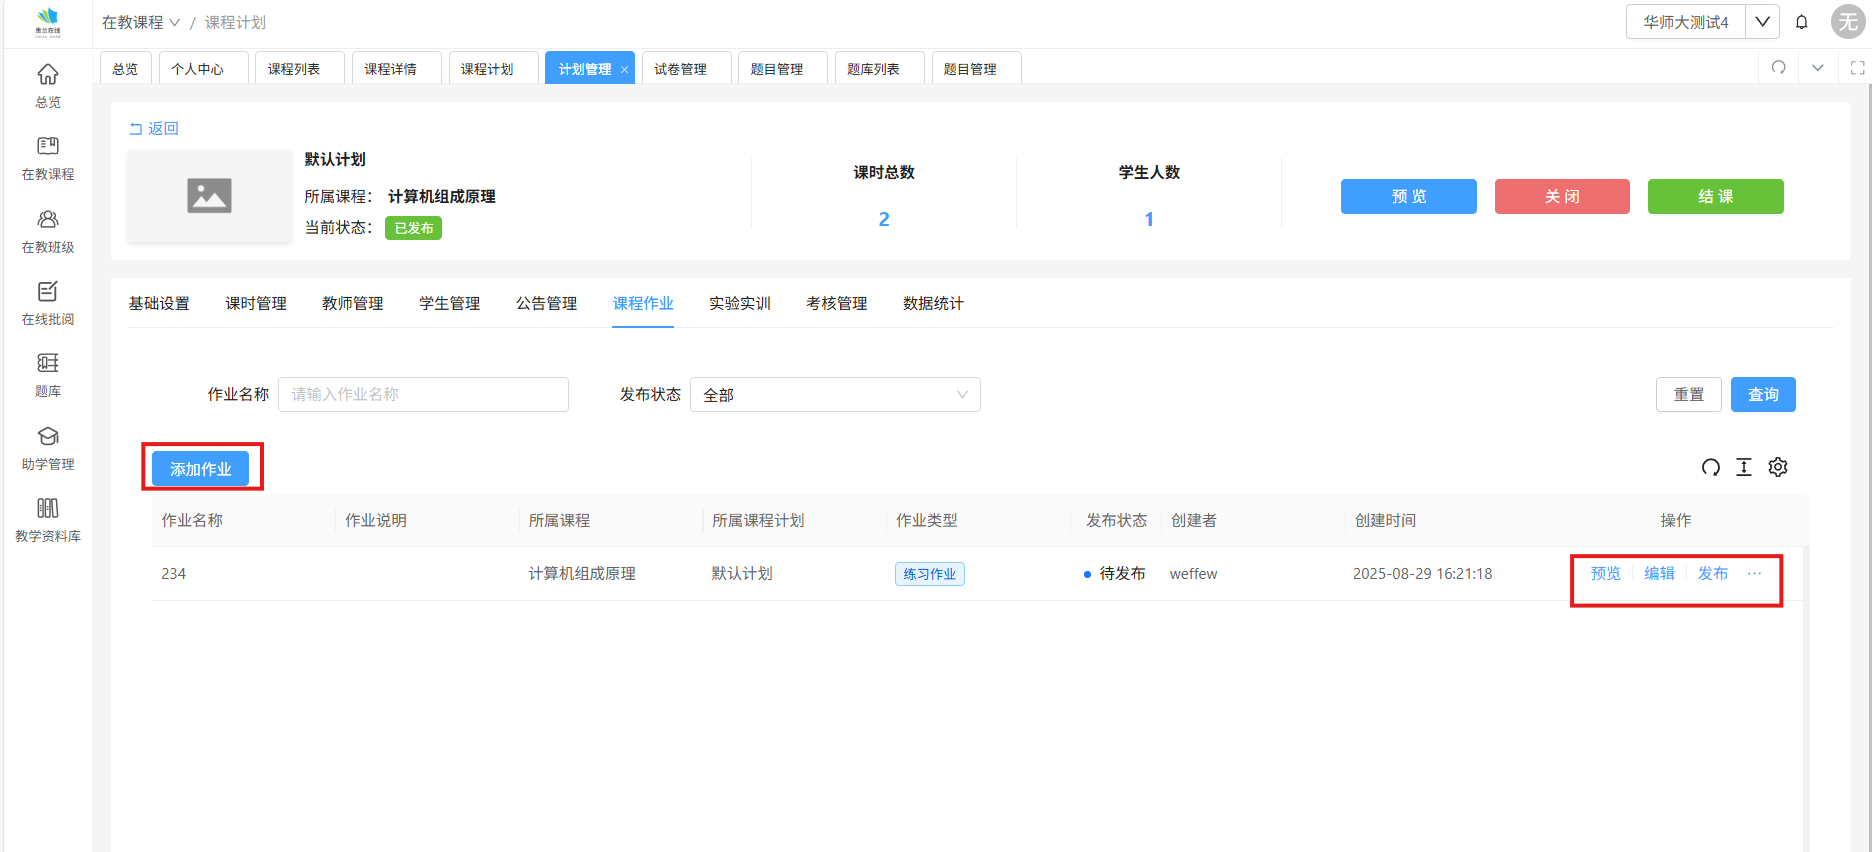The height and width of the screenshot is (852, 1872).
Task: Click the 添加作业 button
Action: pos(201,469)
